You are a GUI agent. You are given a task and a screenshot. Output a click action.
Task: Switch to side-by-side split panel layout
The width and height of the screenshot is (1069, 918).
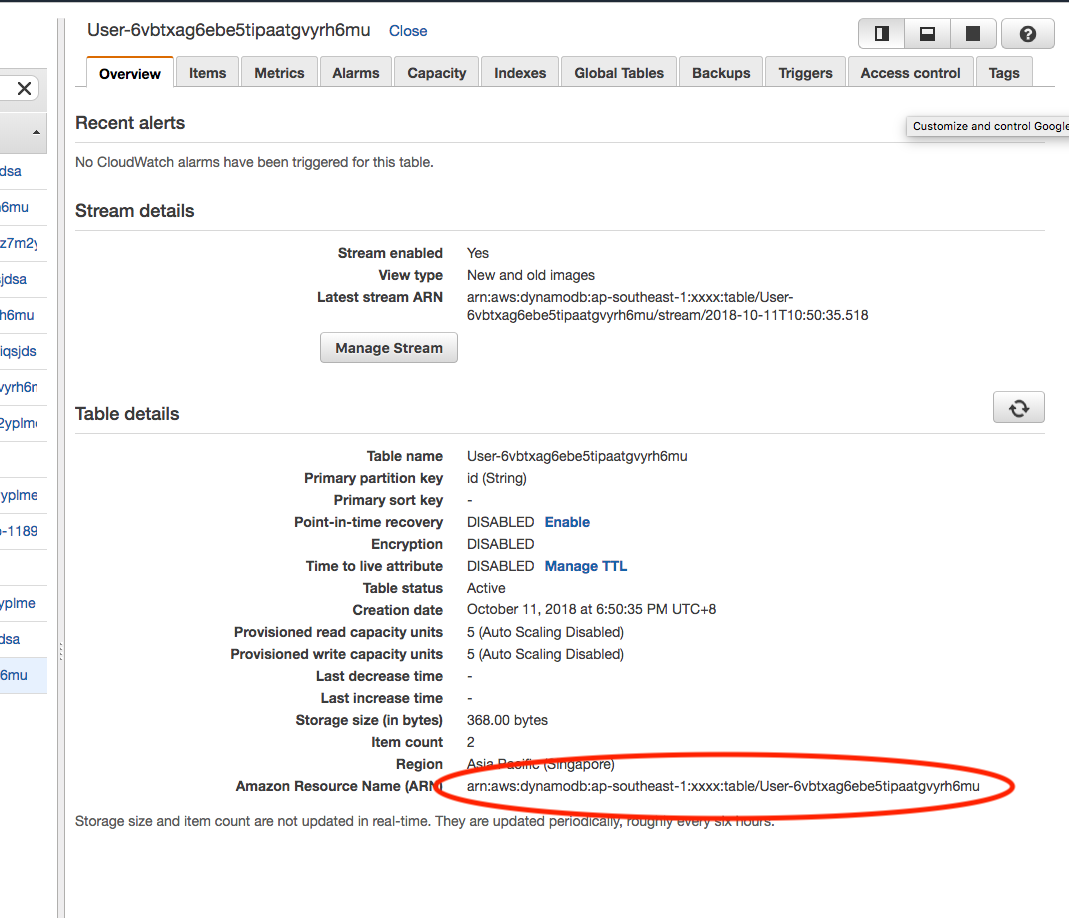pos(882,33)
